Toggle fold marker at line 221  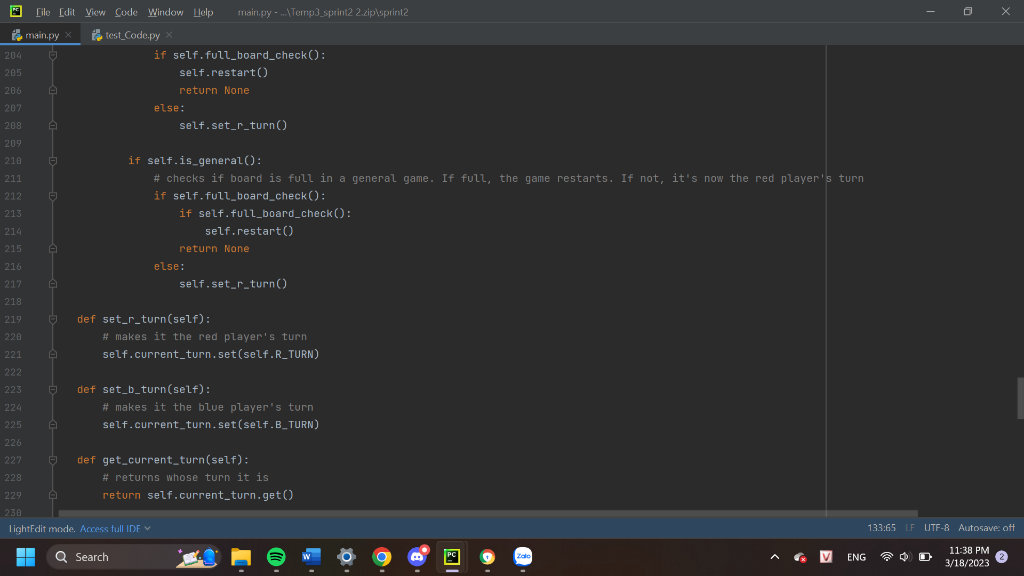point(53,355)
